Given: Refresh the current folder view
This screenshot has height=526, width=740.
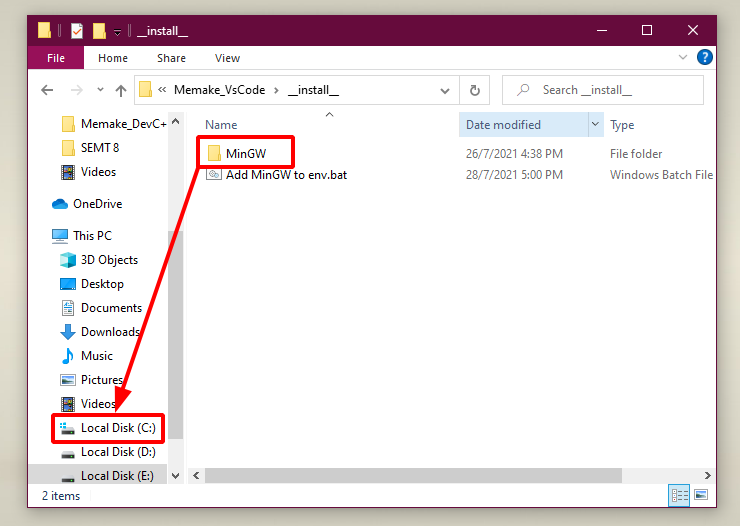Looking at the screenshot, I should (475, 90).
